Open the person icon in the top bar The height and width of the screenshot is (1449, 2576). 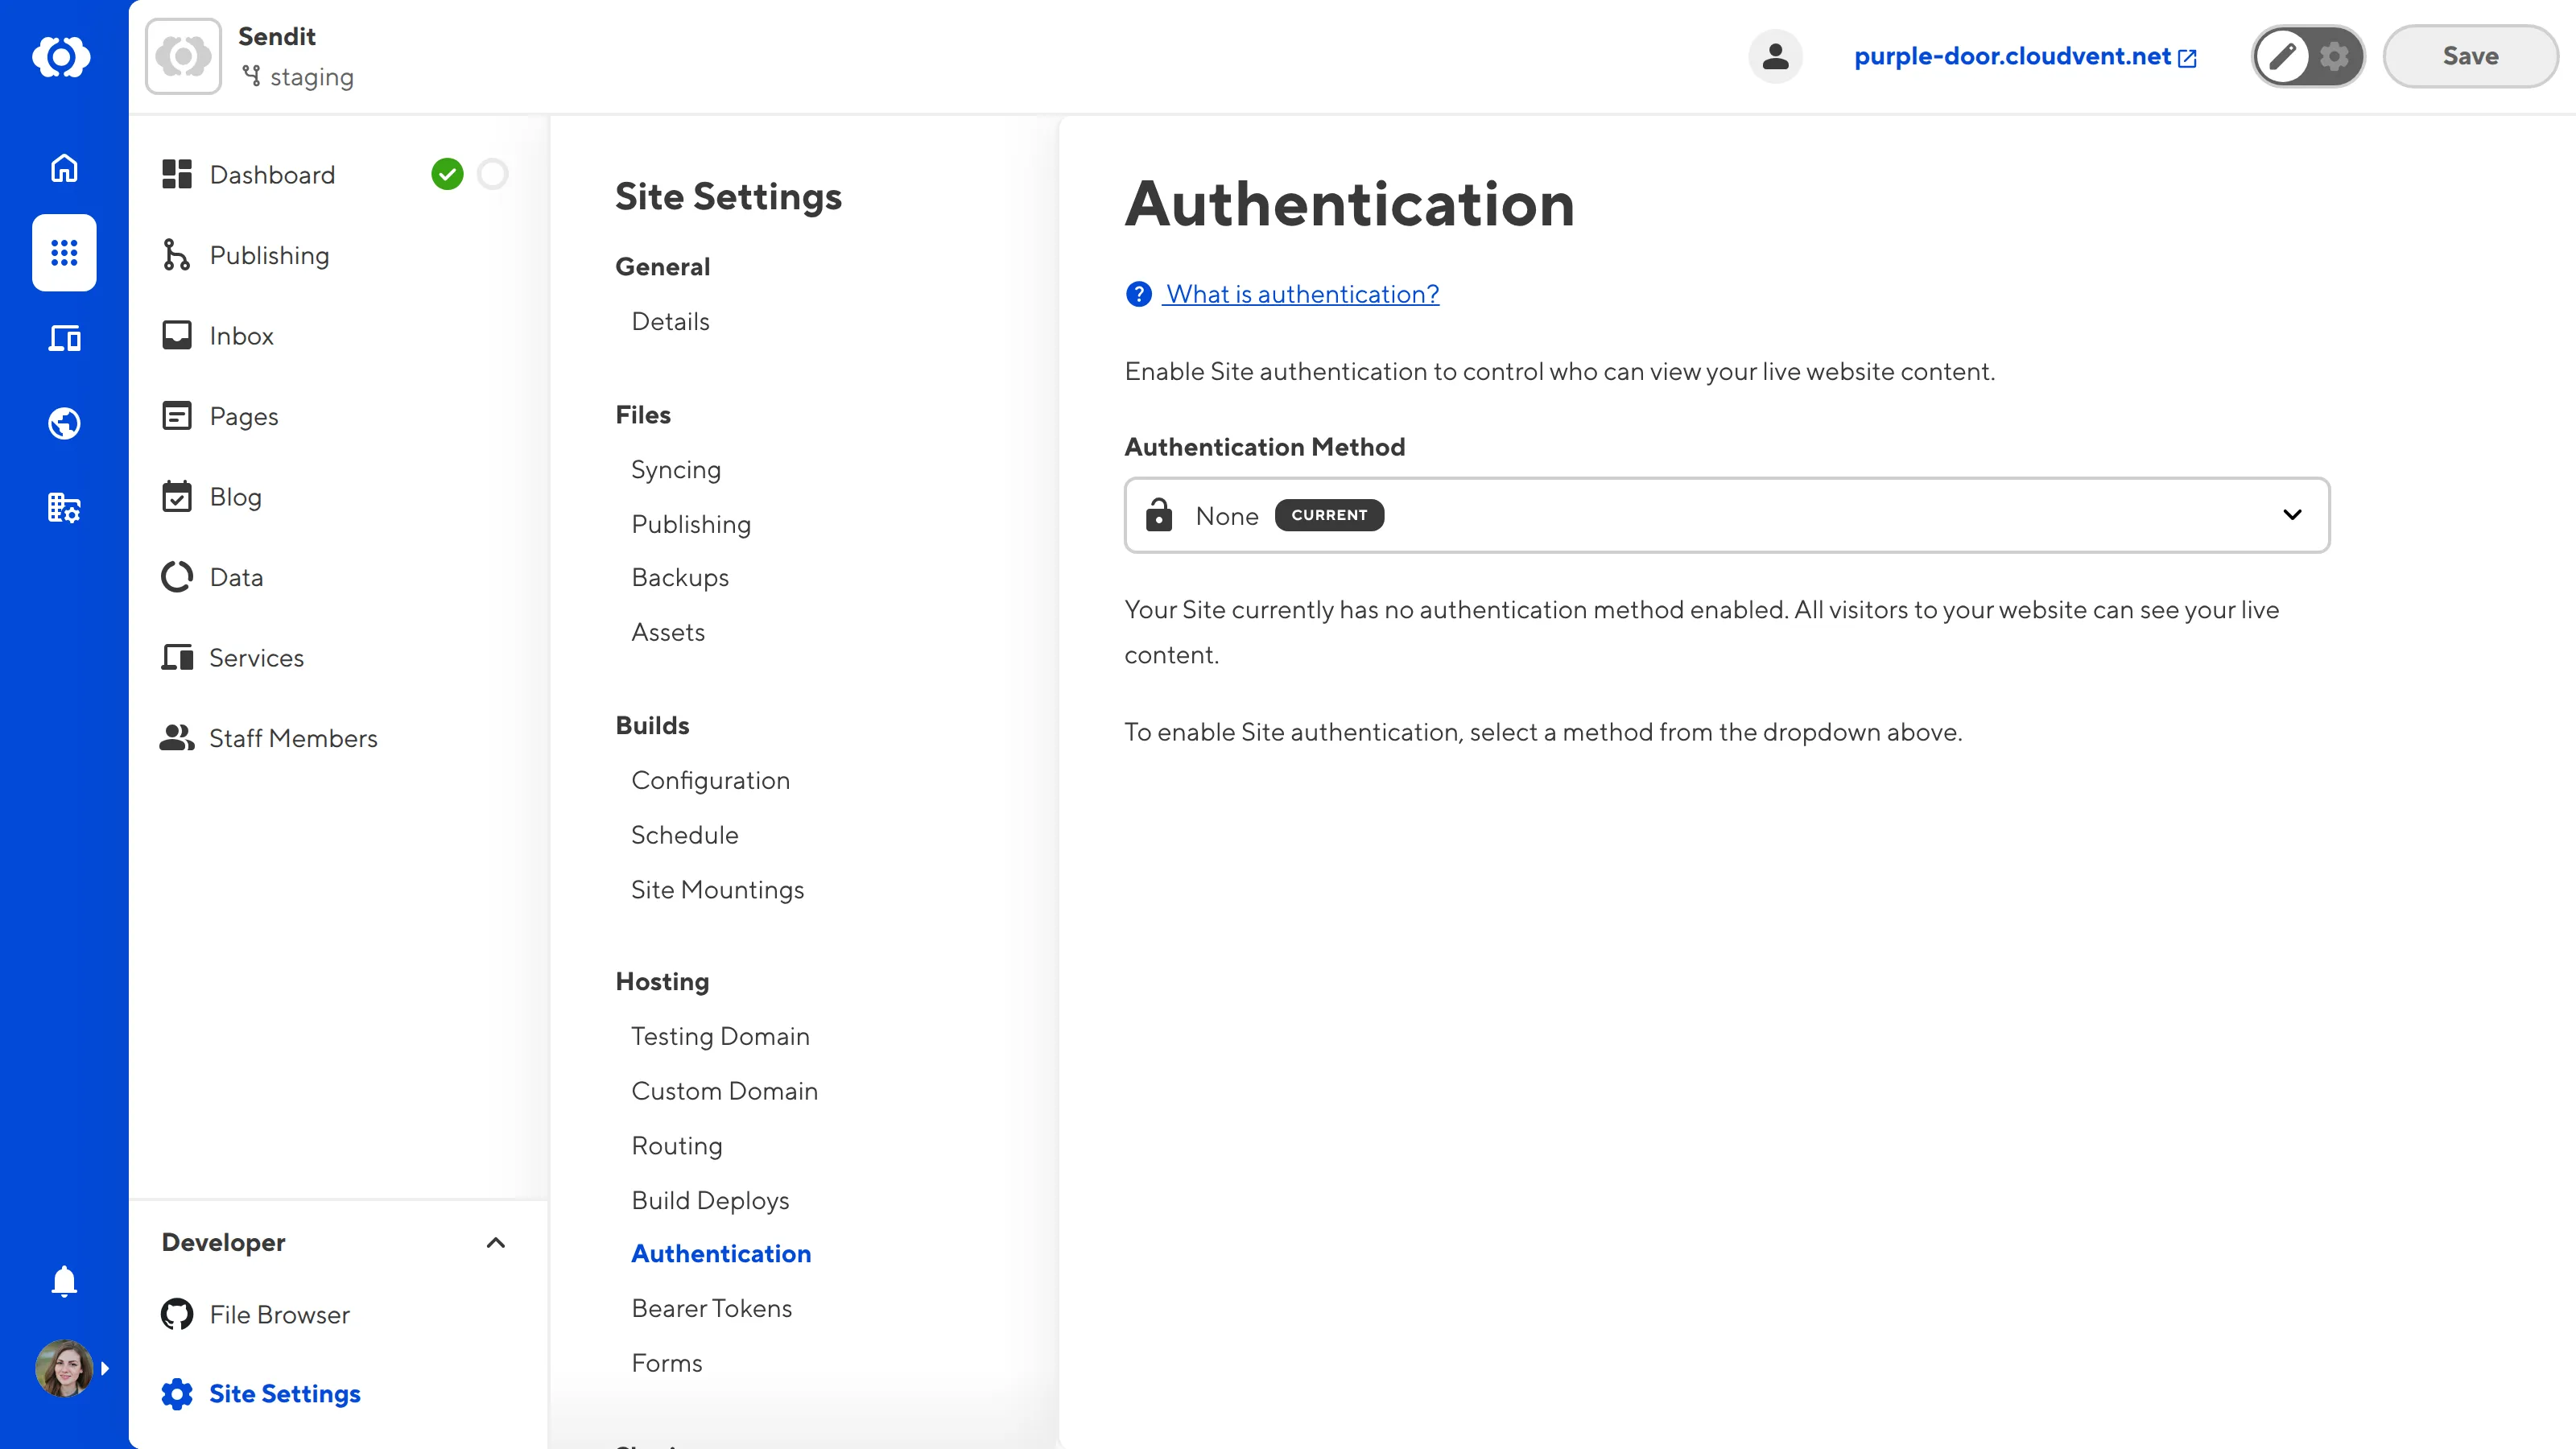[1775, 56]
